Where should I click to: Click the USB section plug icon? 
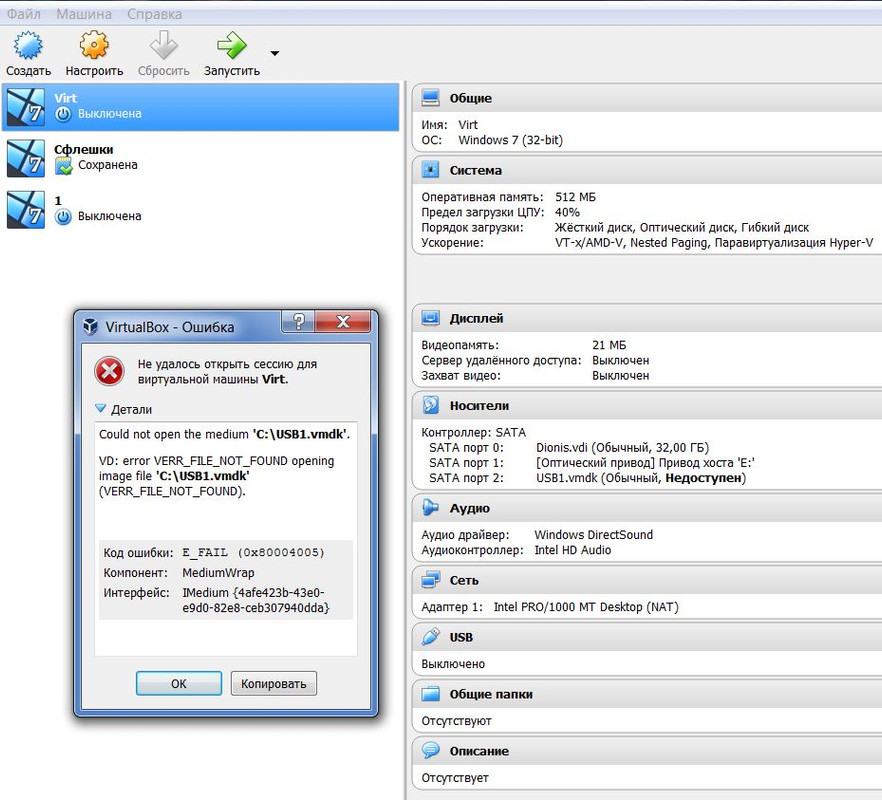point(431,636)
